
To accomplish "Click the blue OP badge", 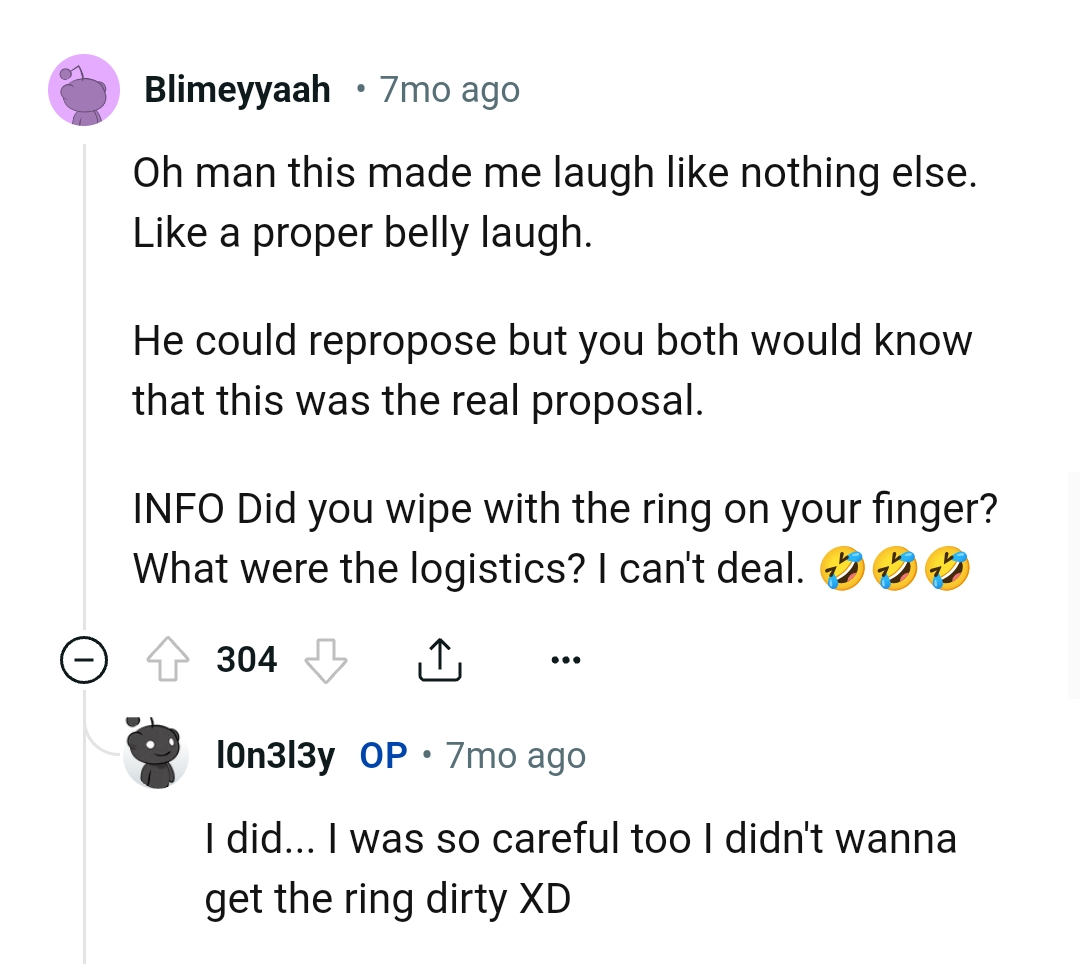I will [381, 755].
